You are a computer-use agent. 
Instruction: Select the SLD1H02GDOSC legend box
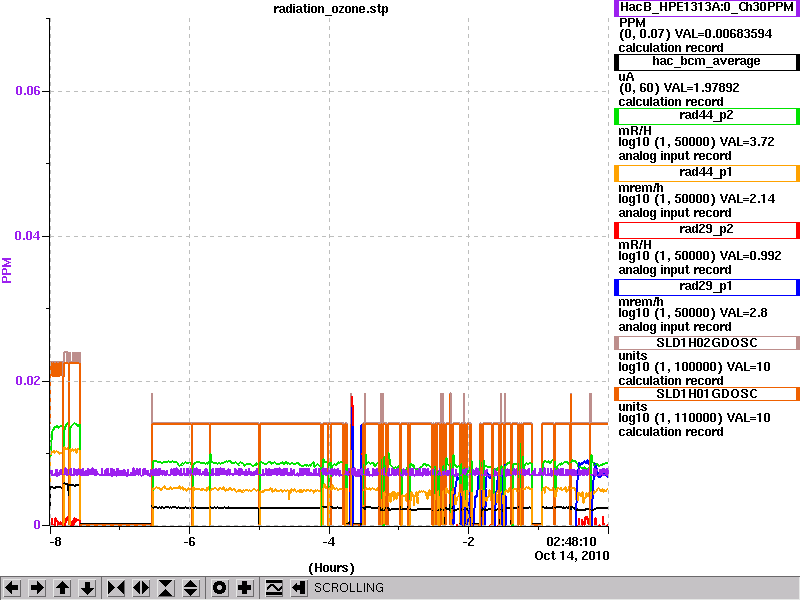707,343
